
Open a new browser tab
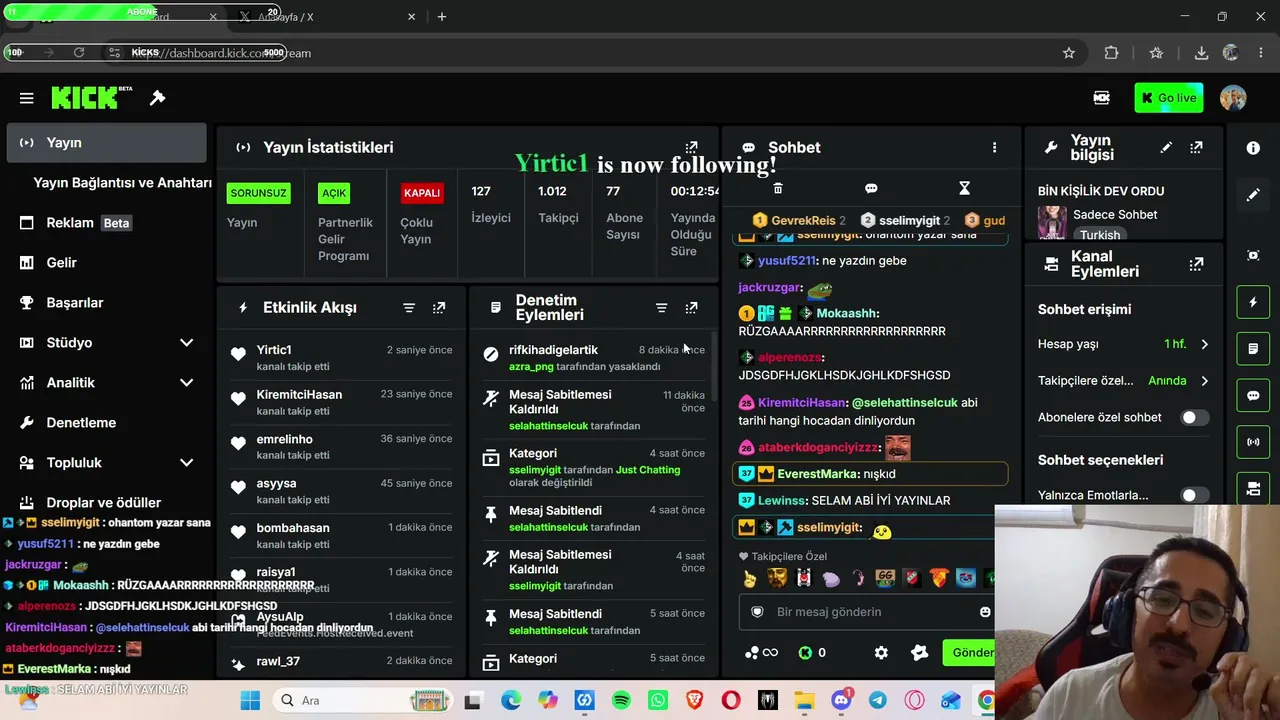(442, 17)
